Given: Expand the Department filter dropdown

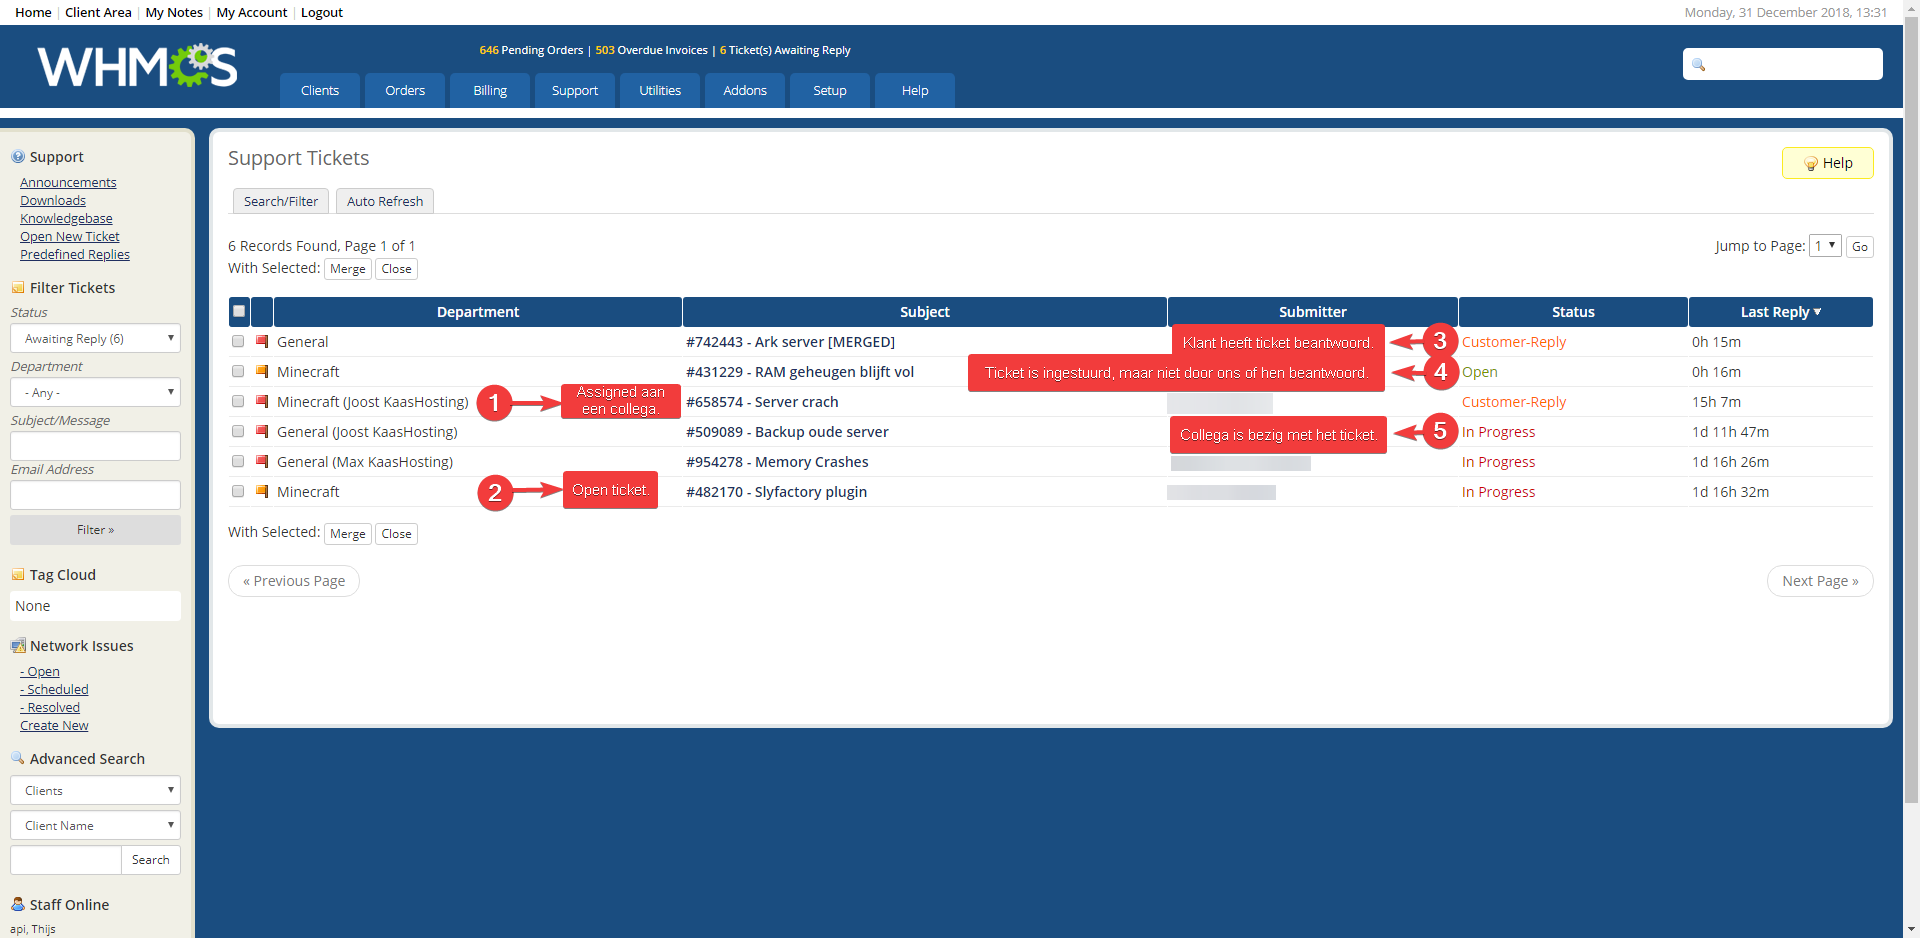Looking at the screenshot, I should pyautogui.click(x=95, y=393).
